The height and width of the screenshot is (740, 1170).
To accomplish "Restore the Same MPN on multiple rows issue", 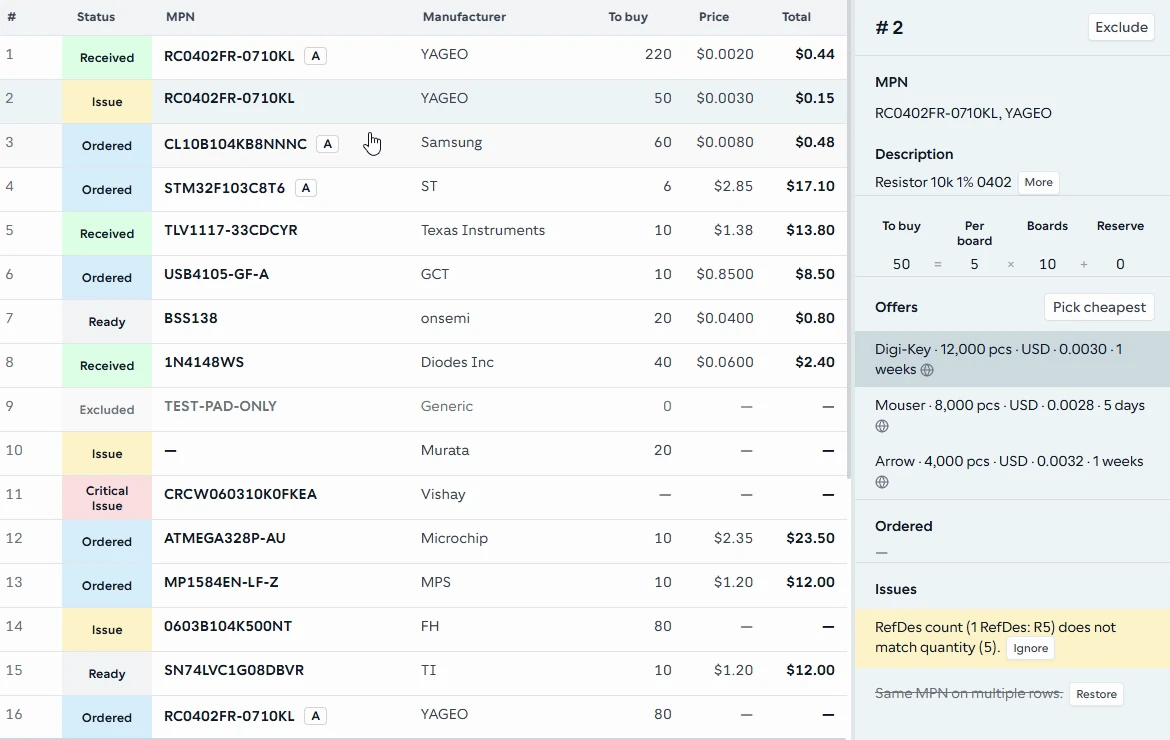I will pos(1096,694).
